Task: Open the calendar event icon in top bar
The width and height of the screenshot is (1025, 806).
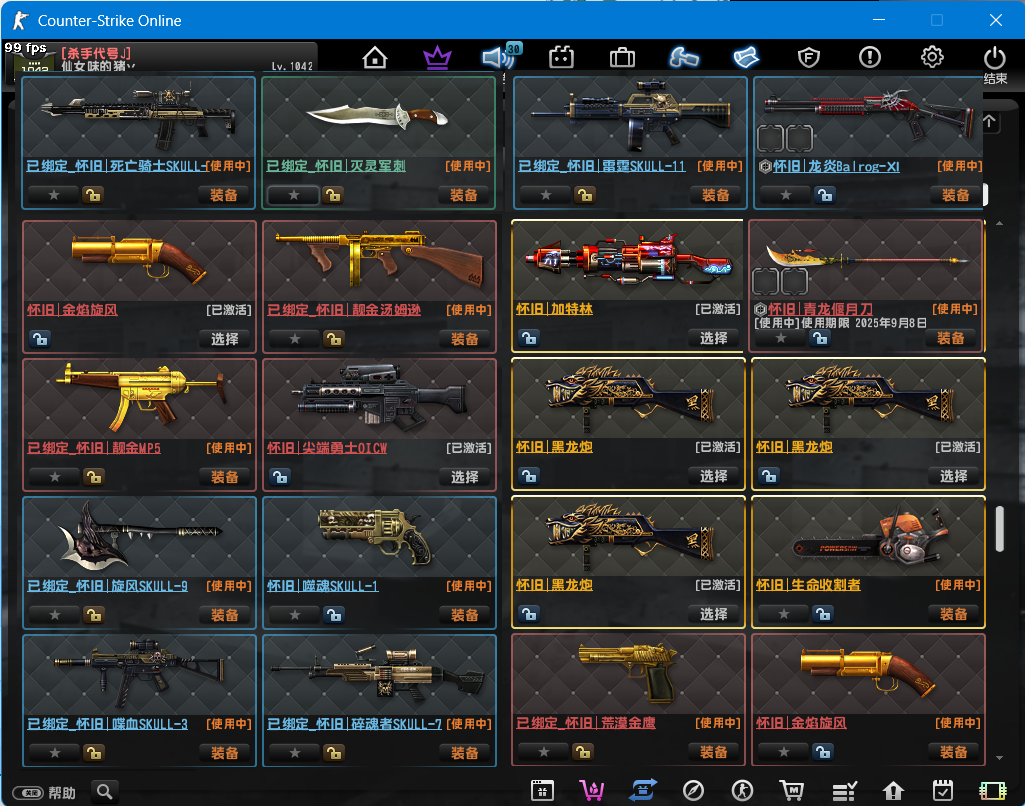Action: coord(561,58)
